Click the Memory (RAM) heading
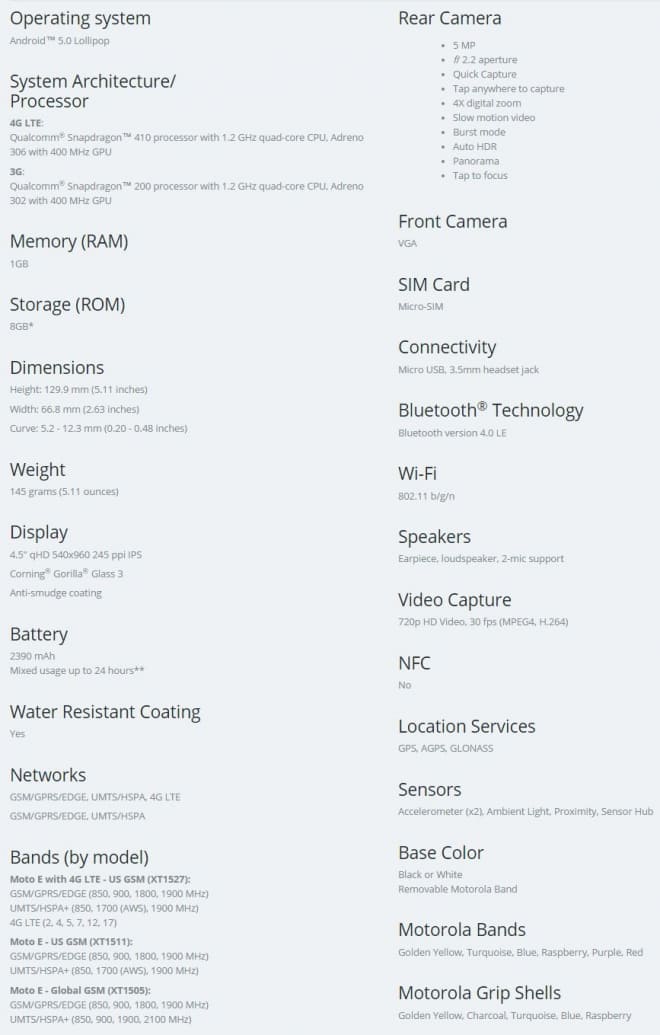660x1035 pixels. click(x=69, y=241)
